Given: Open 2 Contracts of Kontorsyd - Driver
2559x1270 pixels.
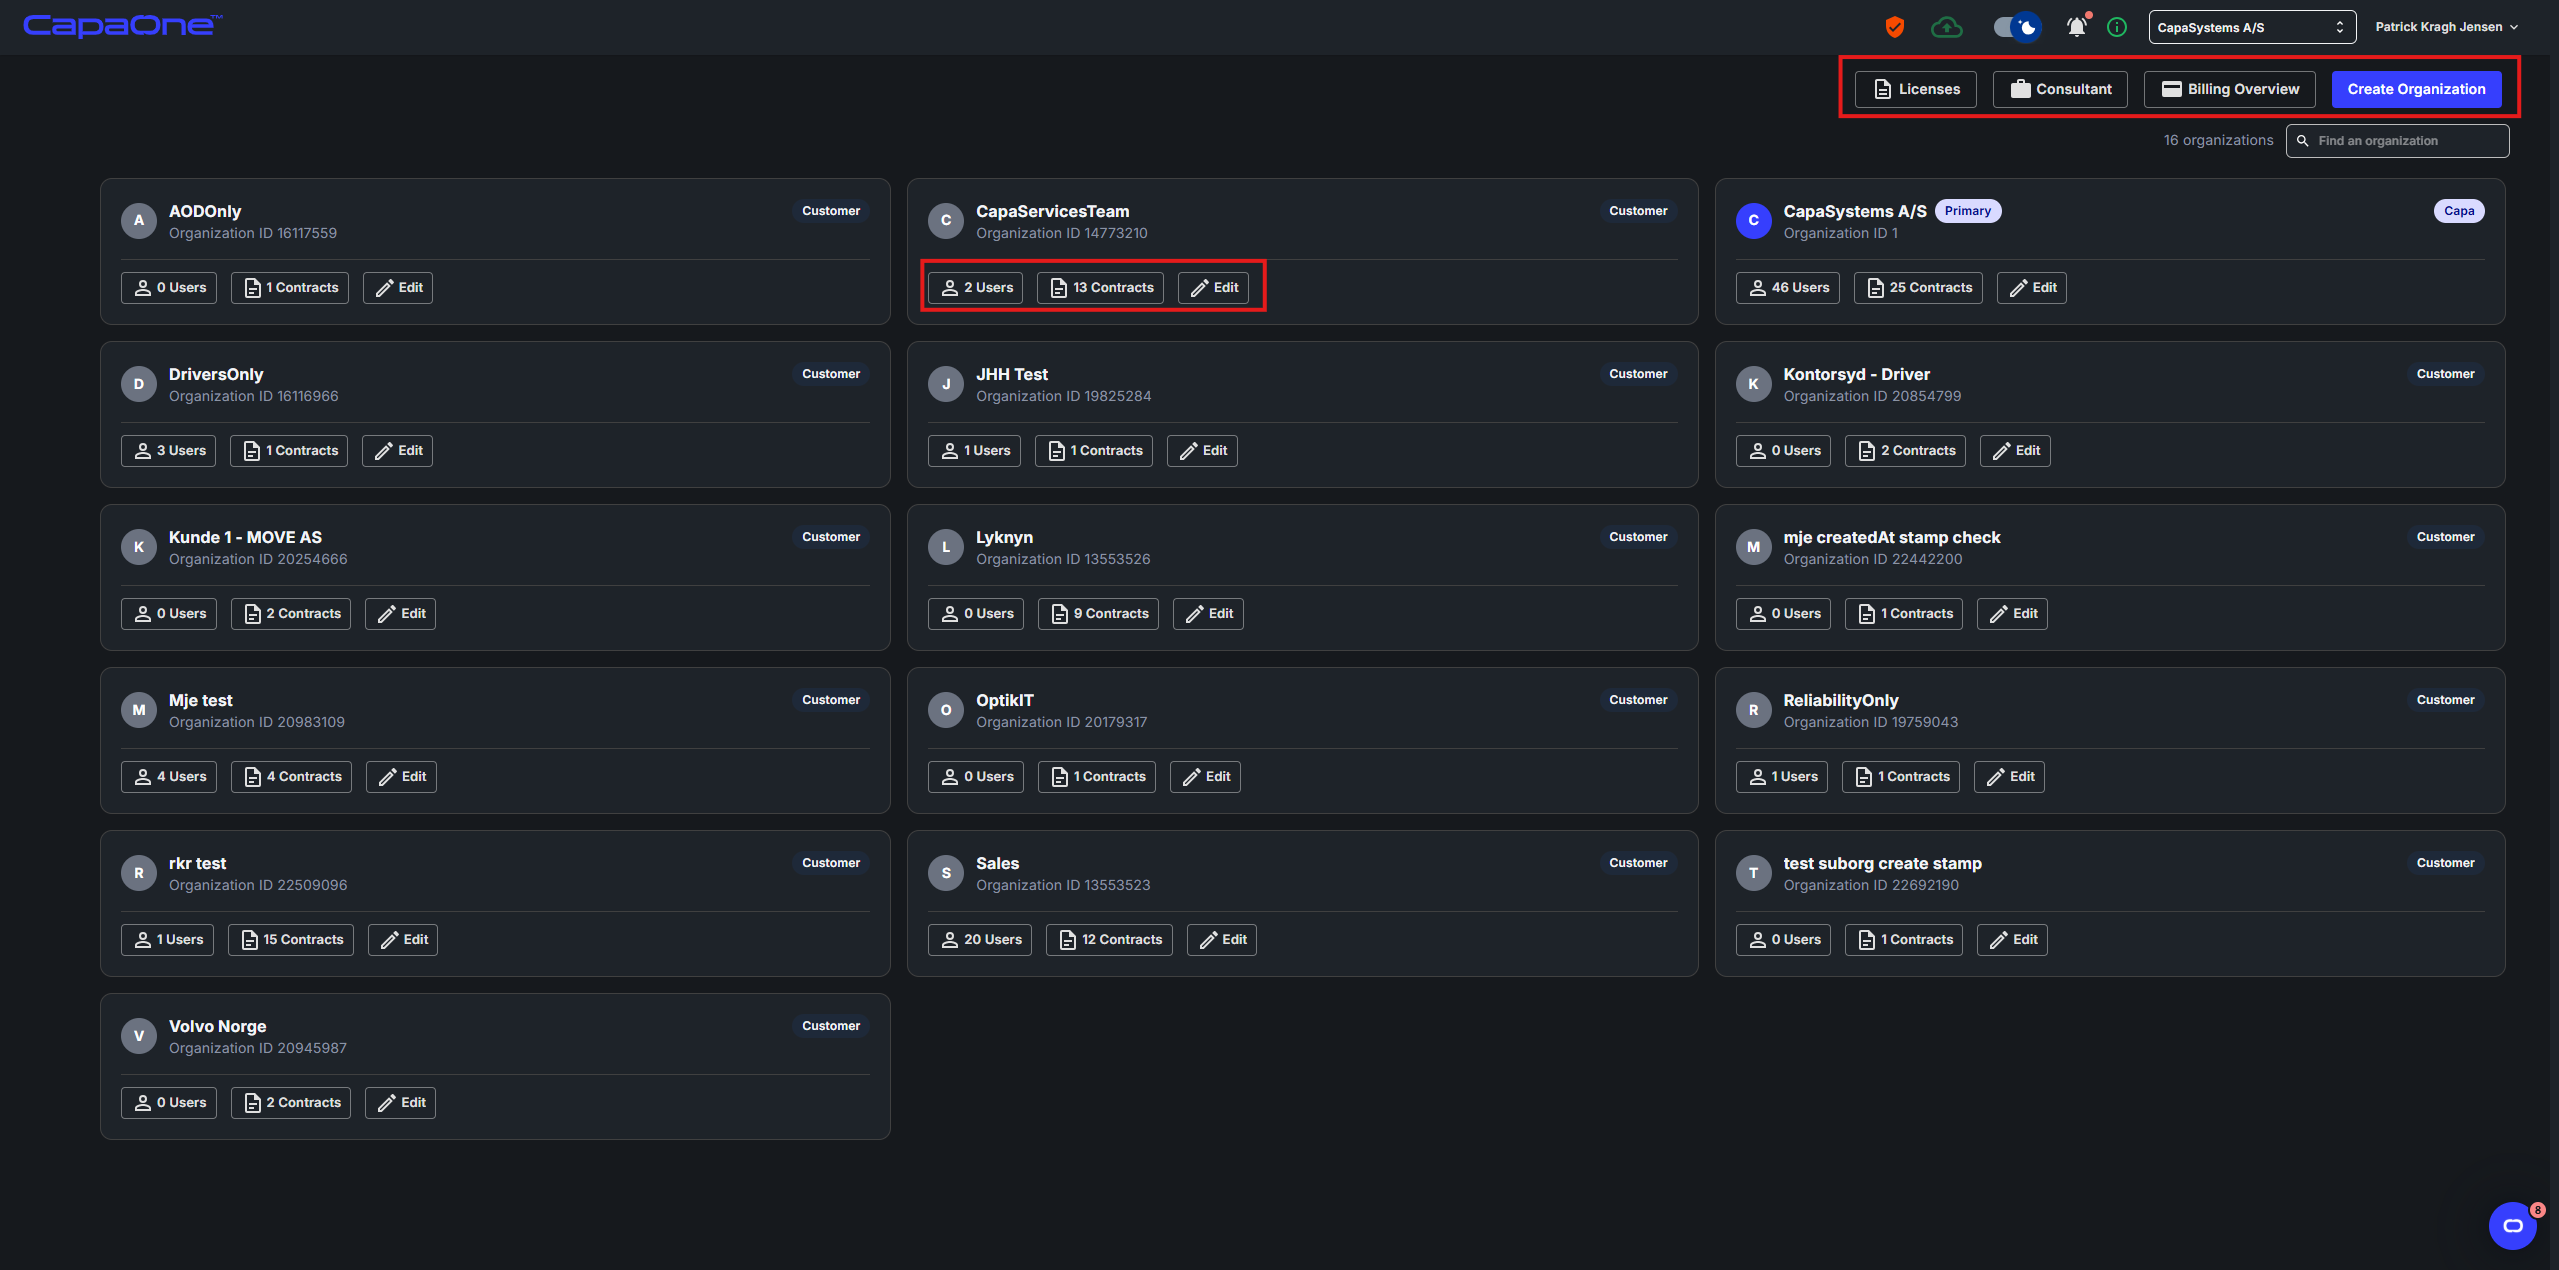Looking at the screenshot, I should pos(1905,451).
